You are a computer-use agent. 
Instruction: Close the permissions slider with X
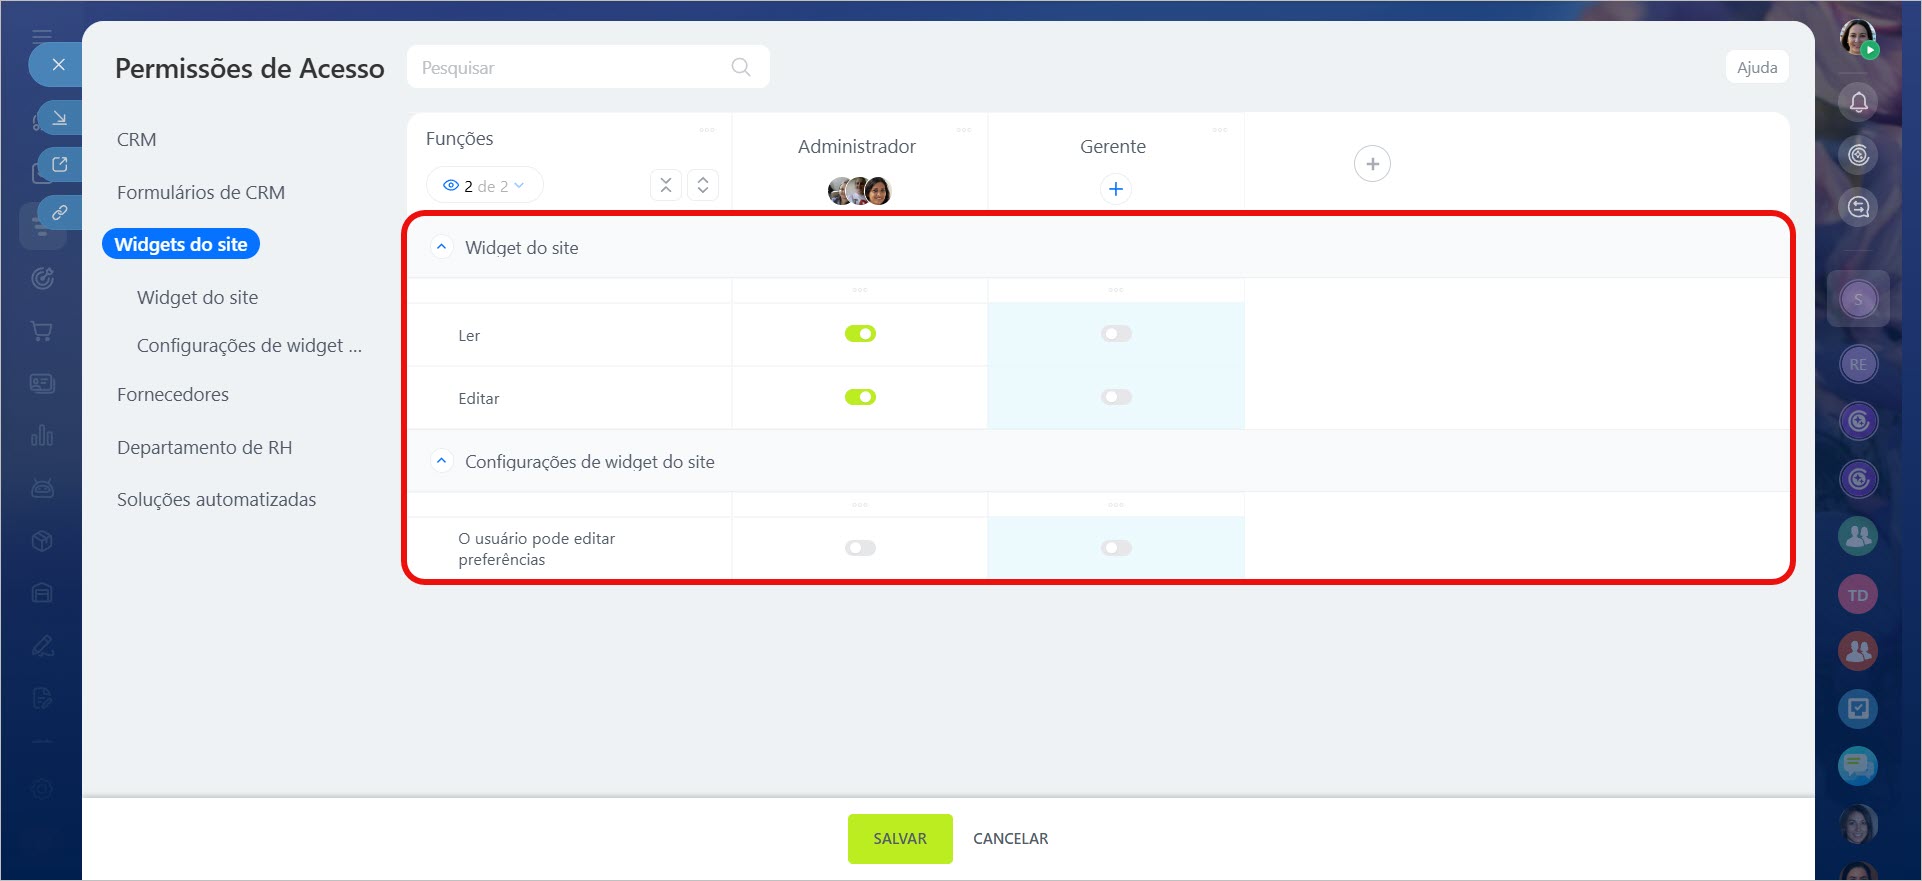click(x=58, y=65)
